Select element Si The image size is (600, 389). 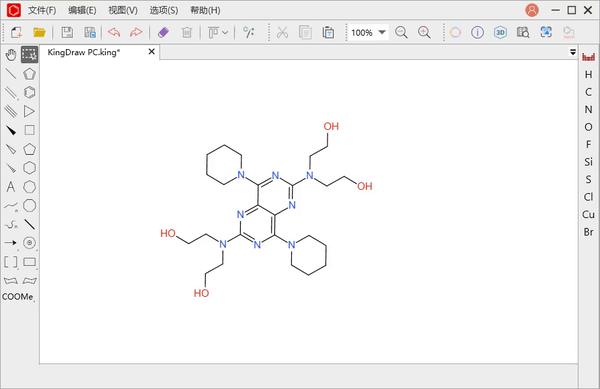[589, 162]
